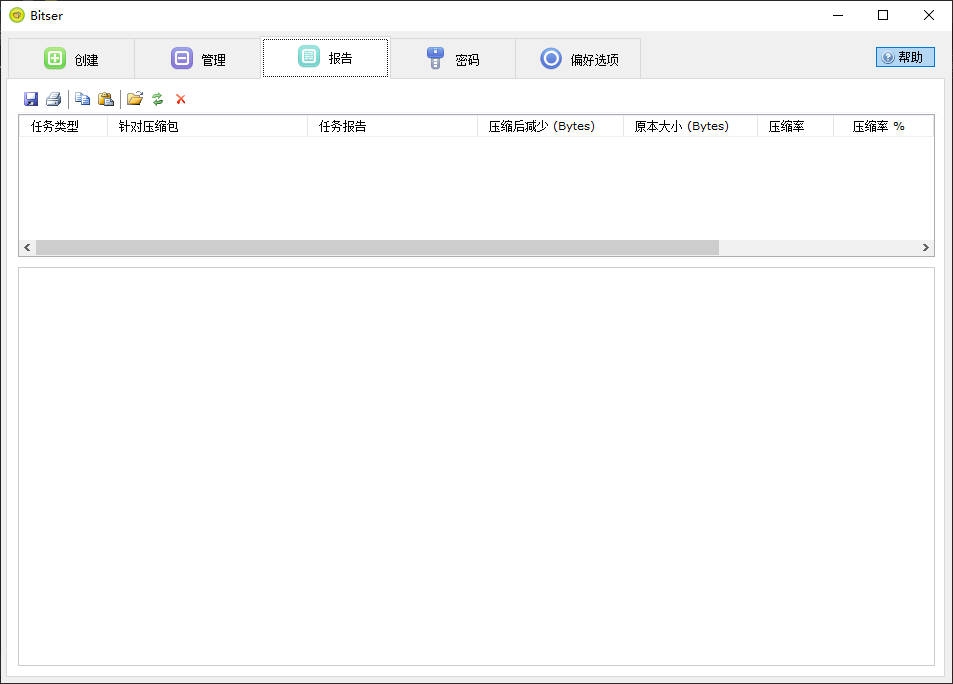Click the green refresh arrows icon
Screen dimensions: 953x684
pos(158,99)
